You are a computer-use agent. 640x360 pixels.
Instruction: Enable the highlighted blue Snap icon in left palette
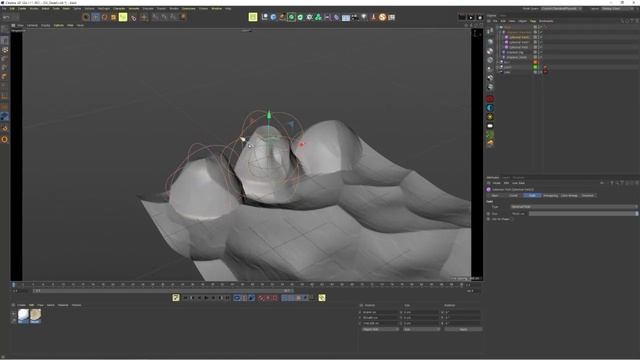tap(4, 117)
